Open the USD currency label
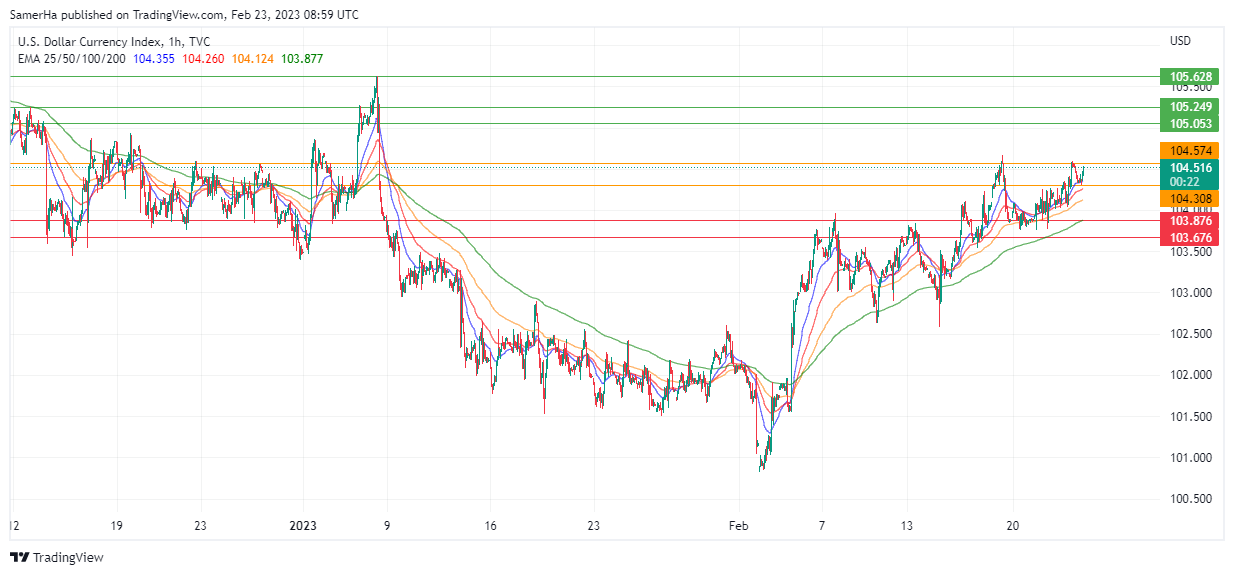Screen dimensions: 1234x575 point(1180,41)
